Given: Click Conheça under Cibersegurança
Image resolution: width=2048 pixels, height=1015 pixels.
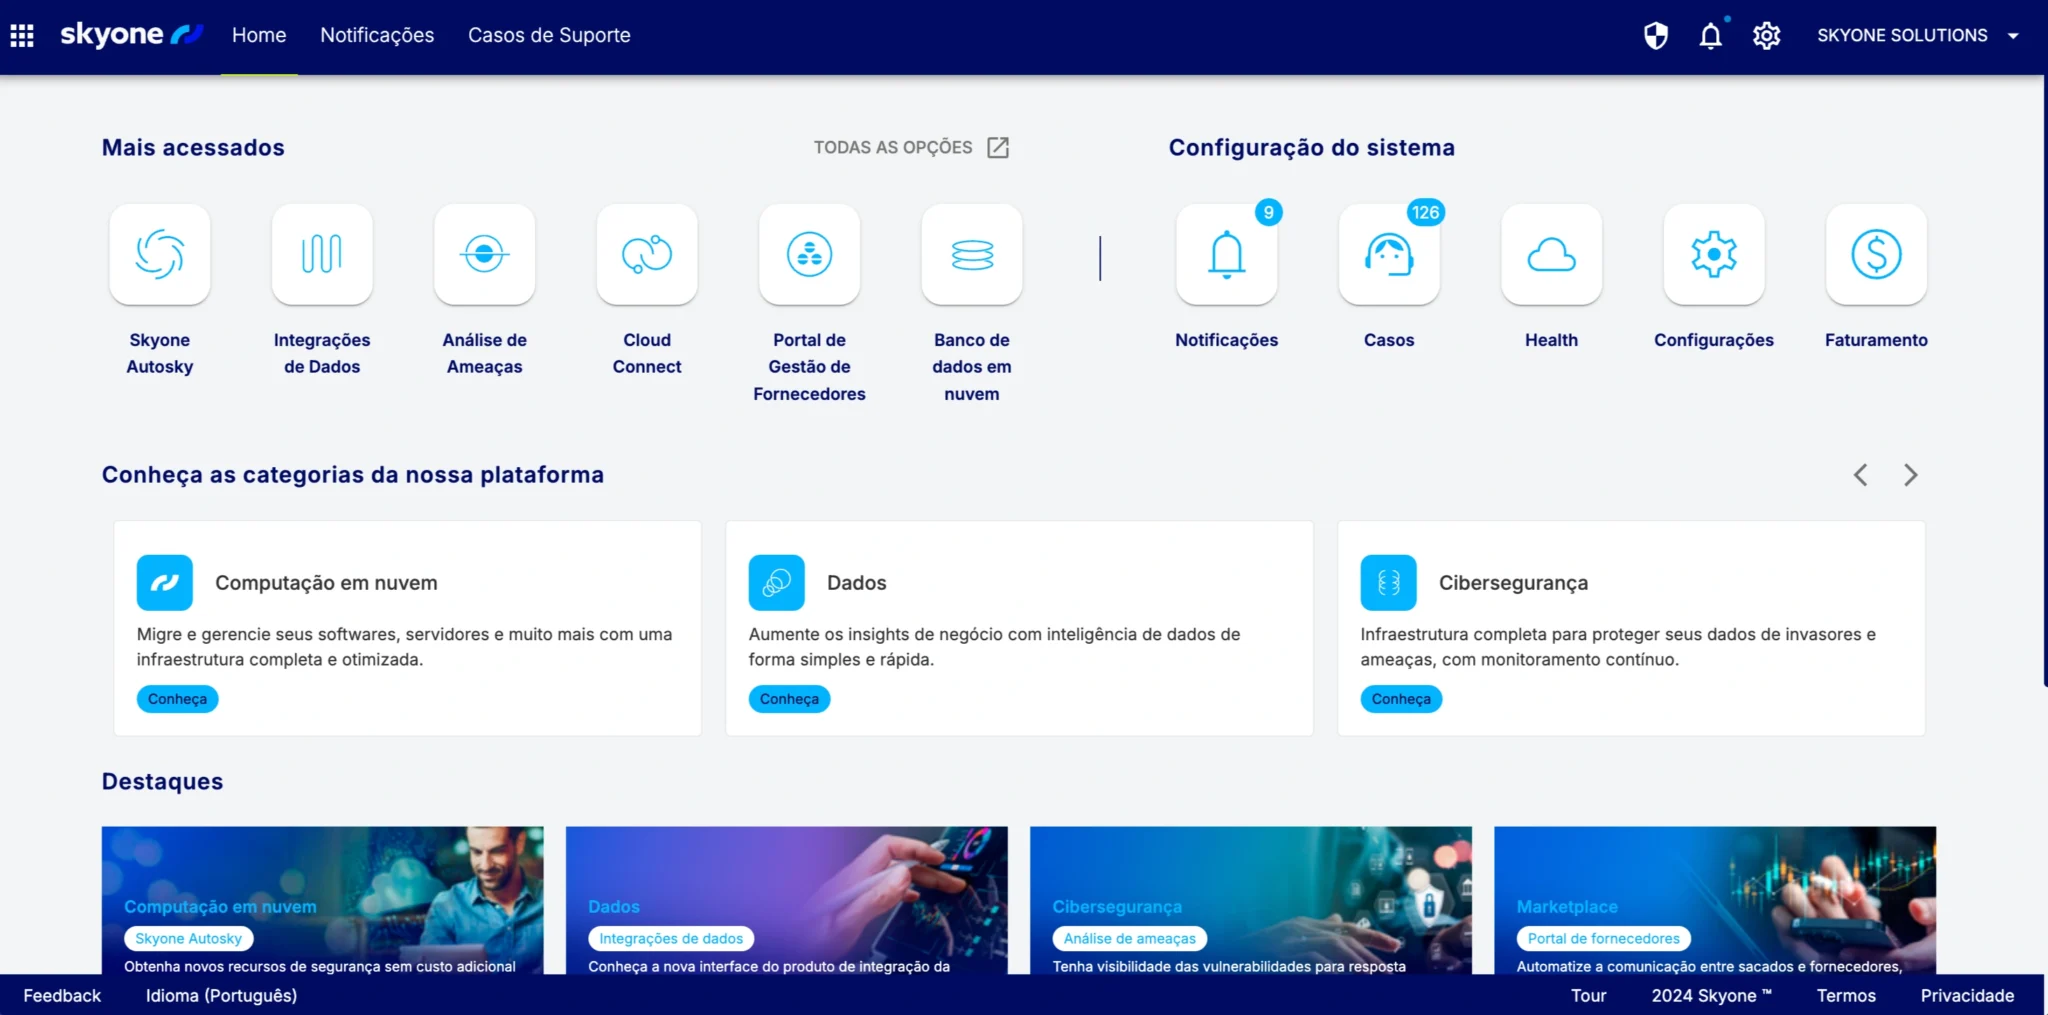Looking at the screenshot, I should 1401,699.
